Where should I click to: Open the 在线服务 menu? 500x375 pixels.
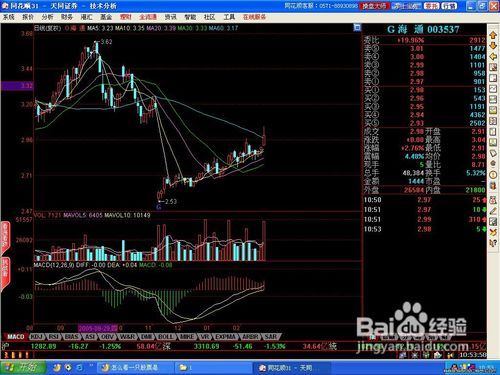(254, 17)
